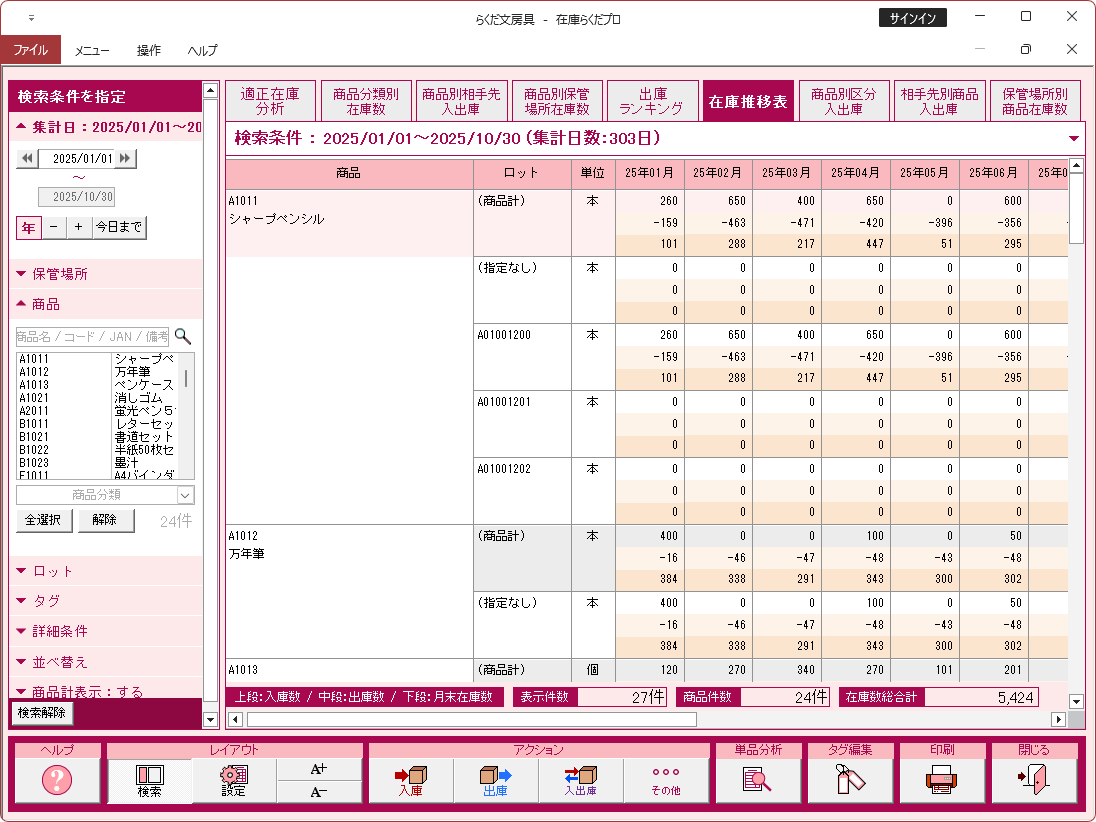The image size is (1096, 822).
Task: Click the magnifier search icon beside product field
Action: point(183,337)
